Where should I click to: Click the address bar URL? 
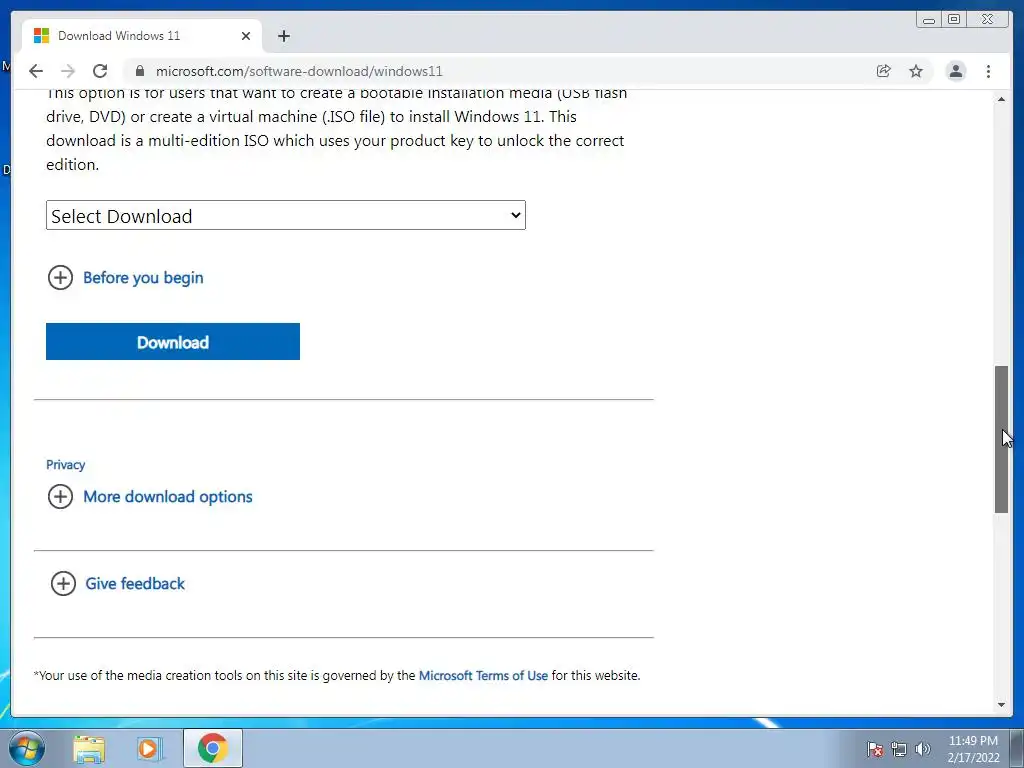tap(299, 71)
